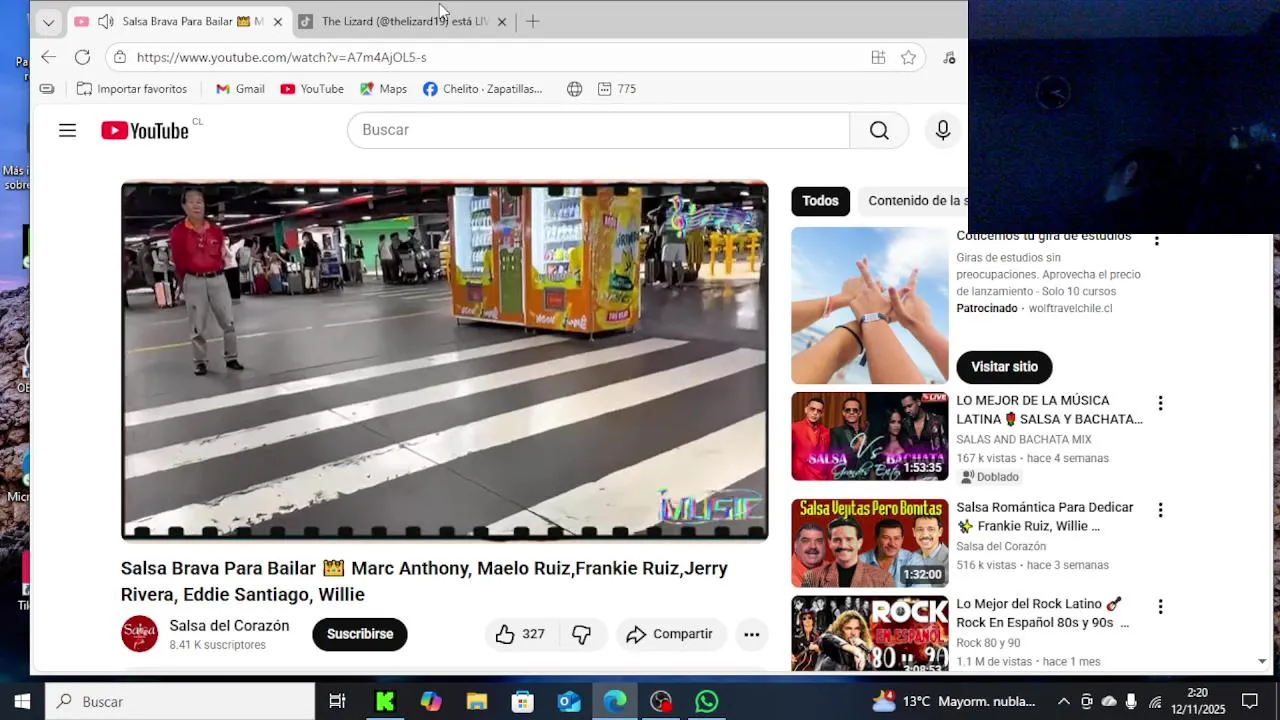The width and height of the screenshot is (1280, 720).
Task: Click the microphone icon in system tray
Action: click(1131, 702)
